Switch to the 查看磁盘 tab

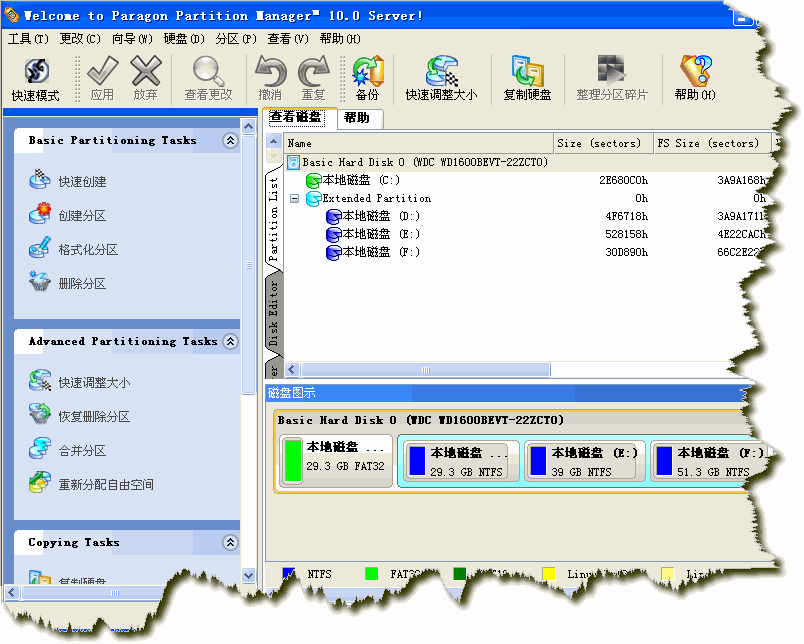coord(299,117)
